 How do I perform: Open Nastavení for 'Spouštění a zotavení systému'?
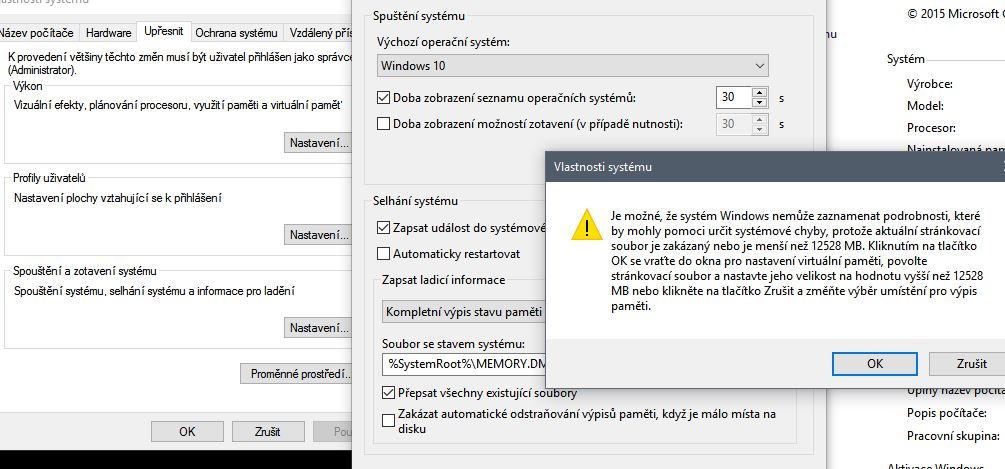(318, 328)
